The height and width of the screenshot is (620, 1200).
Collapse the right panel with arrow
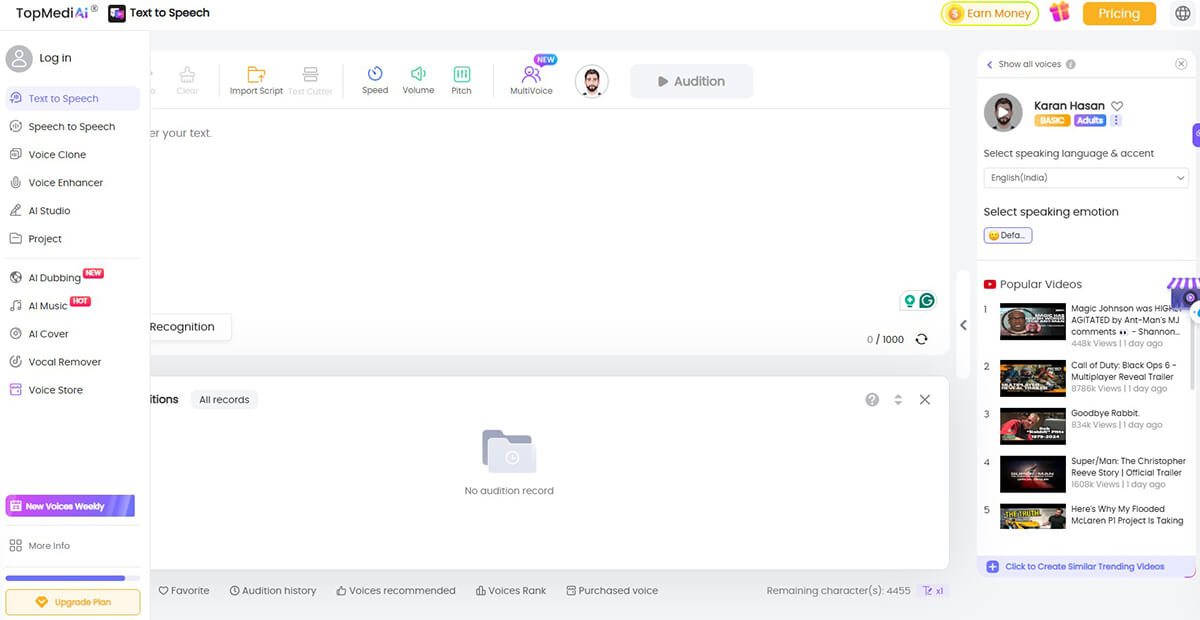click(x=963, y=325)
